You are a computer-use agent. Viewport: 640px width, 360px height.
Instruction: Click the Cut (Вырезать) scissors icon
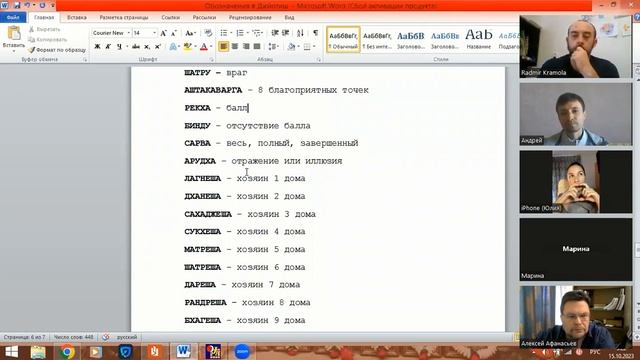(x=31, y=29)
